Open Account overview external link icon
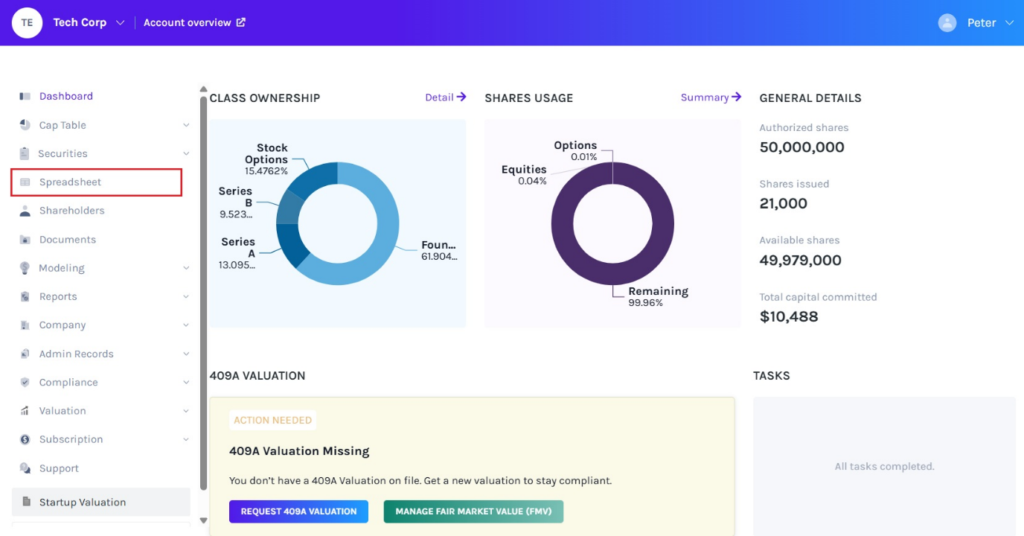The width and height of the screenshot is (1024, 536). [240, 22]
